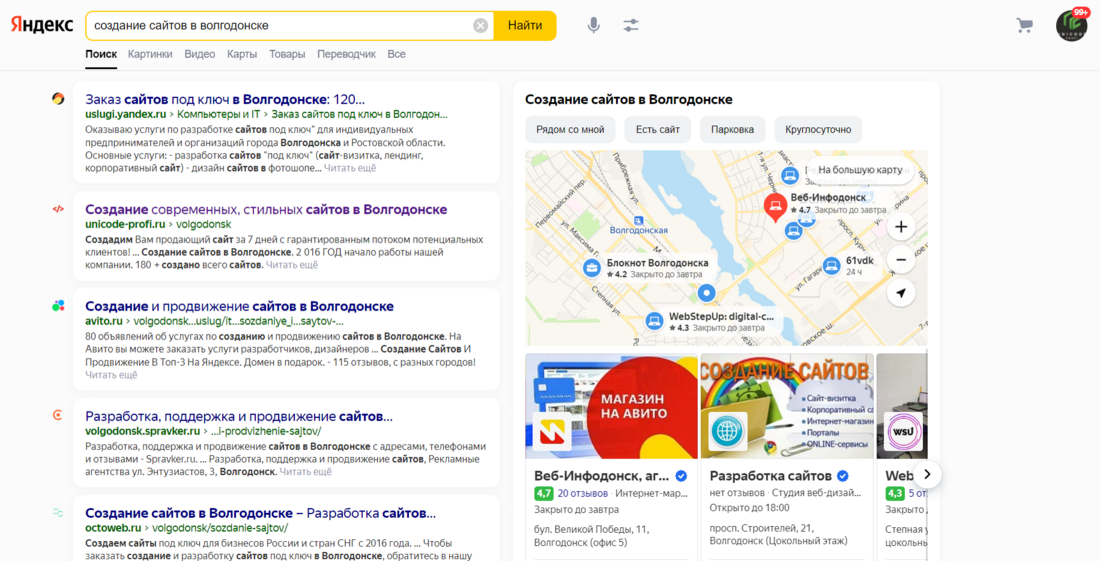The width and height of the screenshot is (1100, 561).
Task: Click the Yandex logo
Action: click(x=42, y=25)
